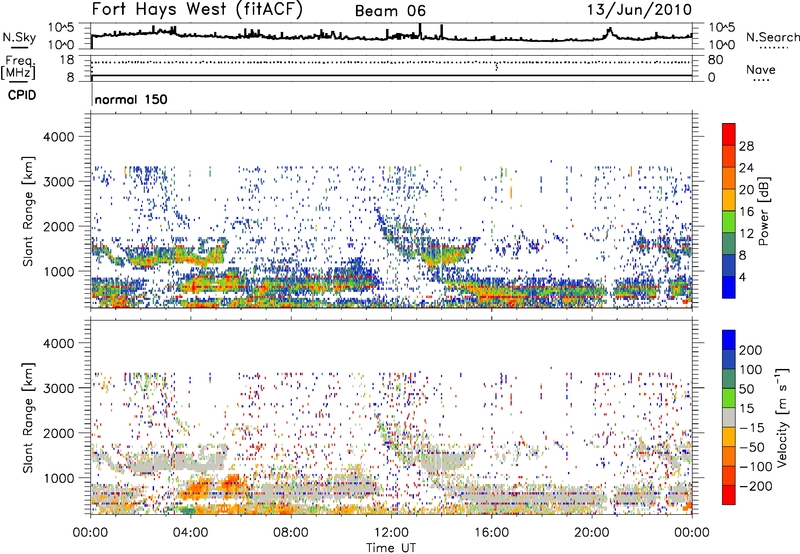Viewport: 800px width, 554px height.
Task: Click the 'N.Sky' legend label
Action: [x=19, y=37]
